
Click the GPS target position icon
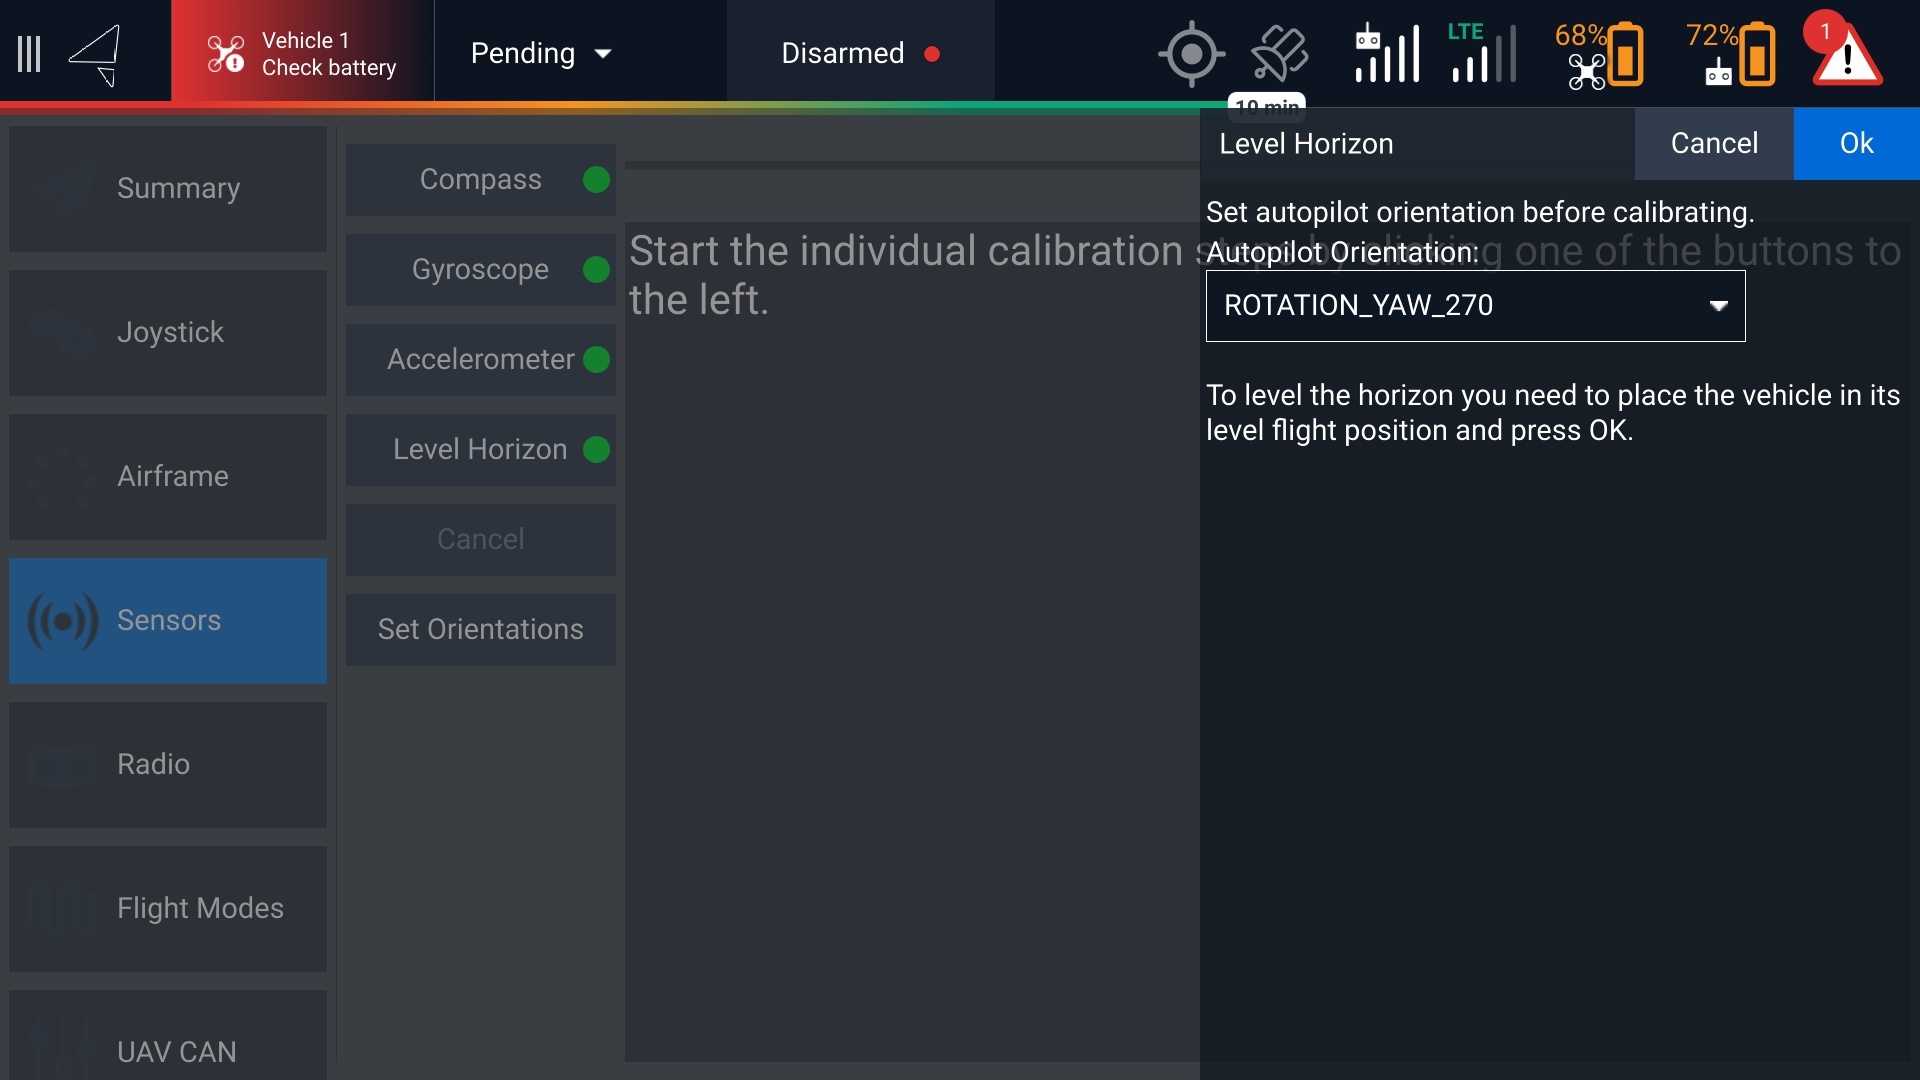tap(1191, 54)
